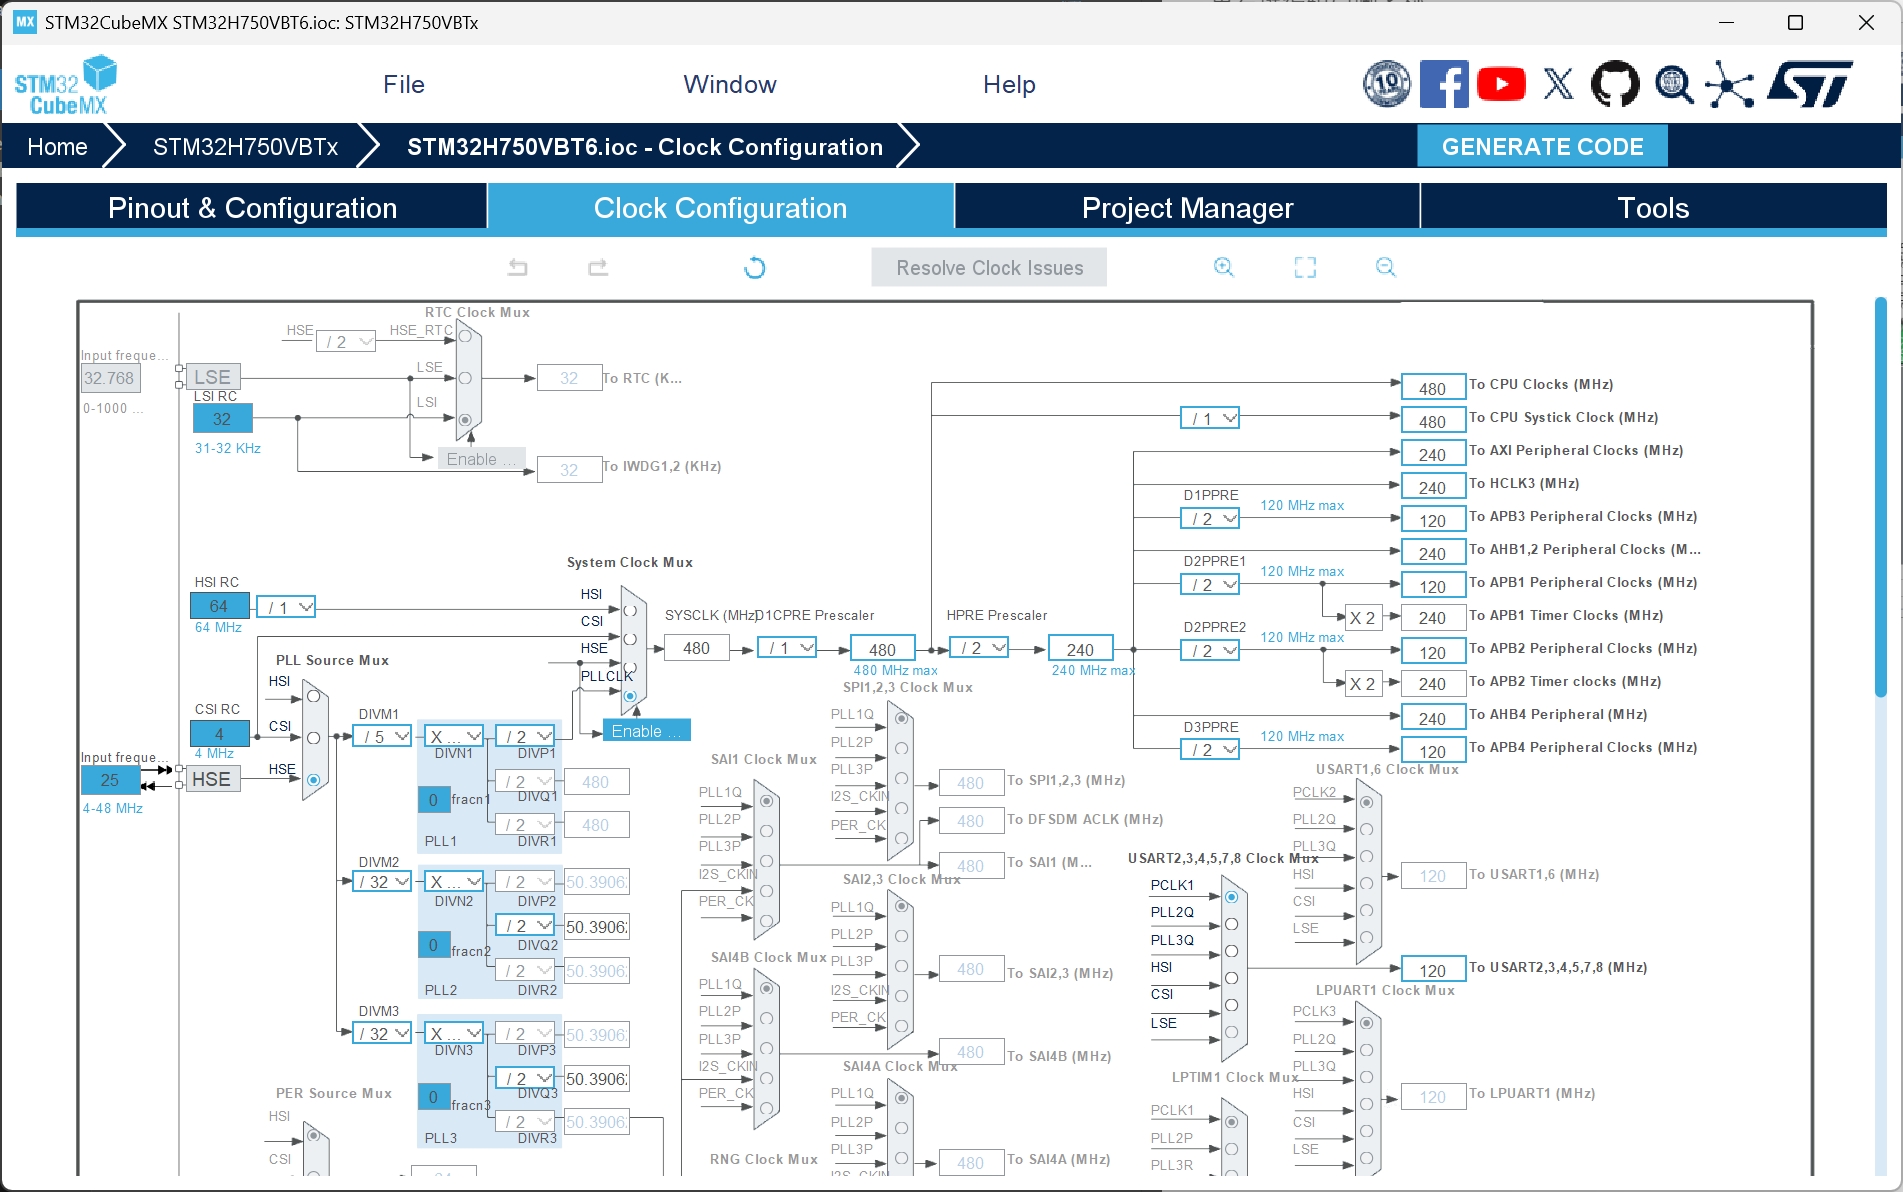
Task: Open the D2PPRE2 /2 dropdown
Action: 1210,650
